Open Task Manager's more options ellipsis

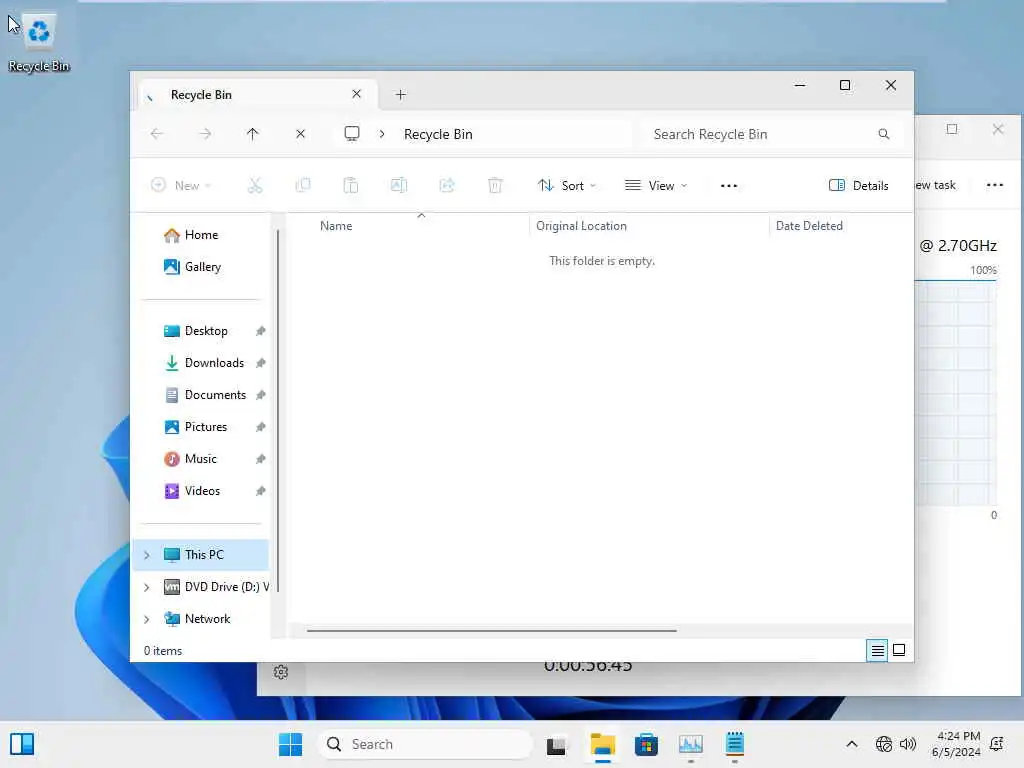click(995, 185)
